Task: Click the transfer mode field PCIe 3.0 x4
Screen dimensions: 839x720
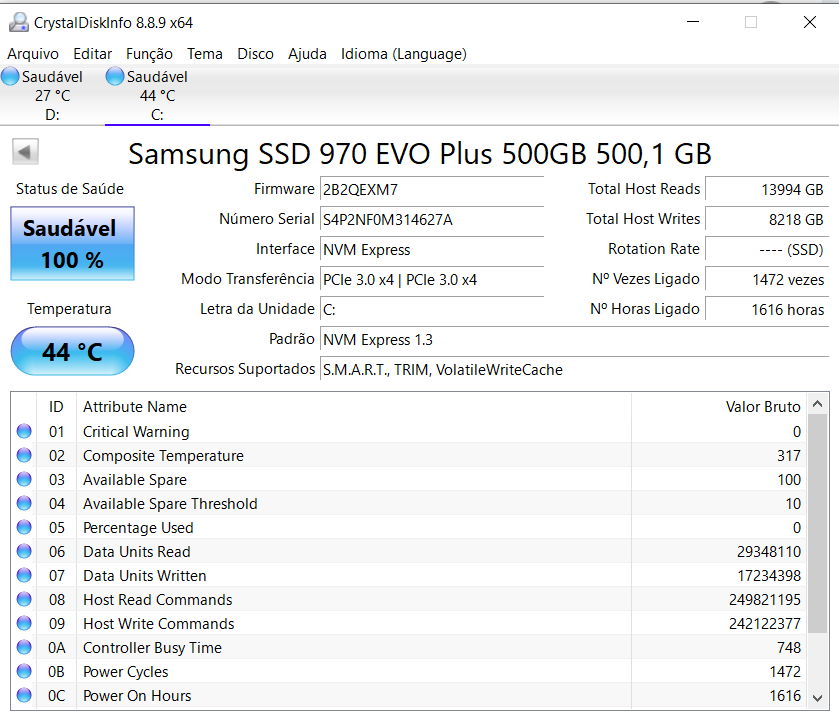Action: (x=432, y=280)
